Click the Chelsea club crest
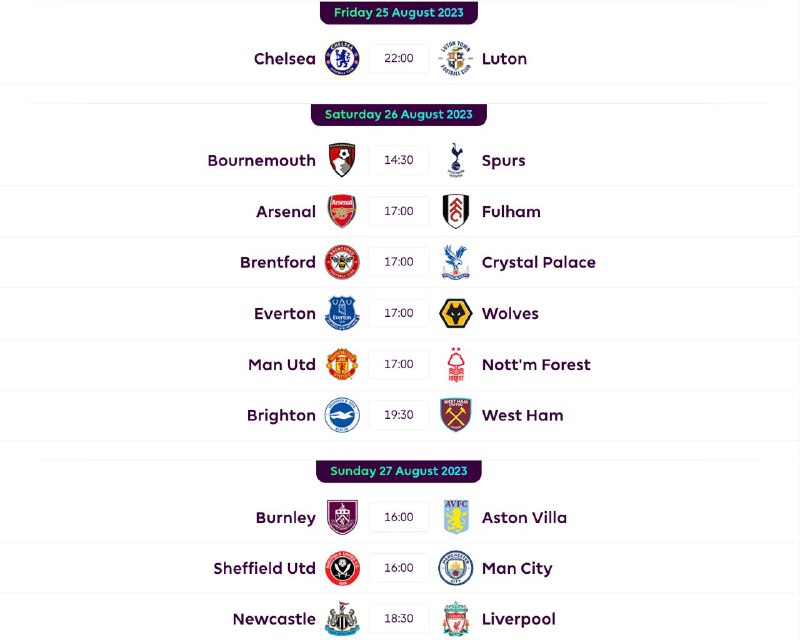The image size is (800, 640). pos(342,59)
